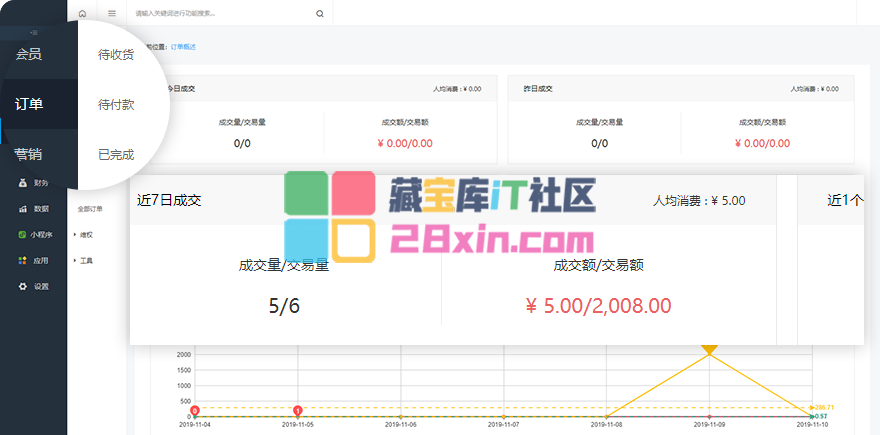880x435 pixels.
Task: Click the 近7日成交 card heading
Action: click(169, 200)
